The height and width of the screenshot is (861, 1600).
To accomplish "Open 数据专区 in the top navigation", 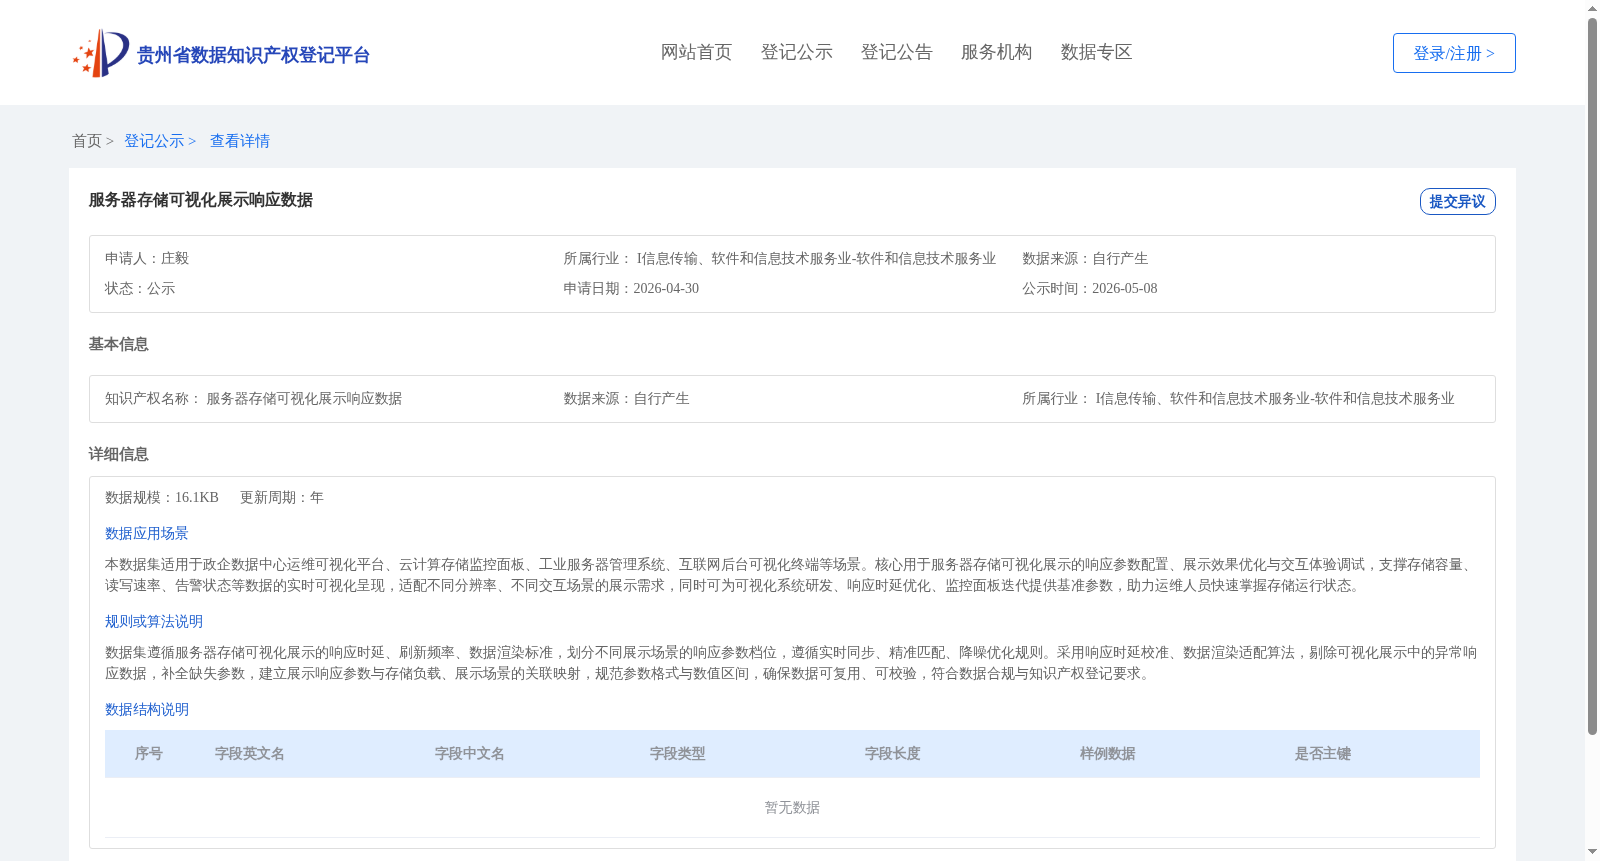I will (1096, 52).
